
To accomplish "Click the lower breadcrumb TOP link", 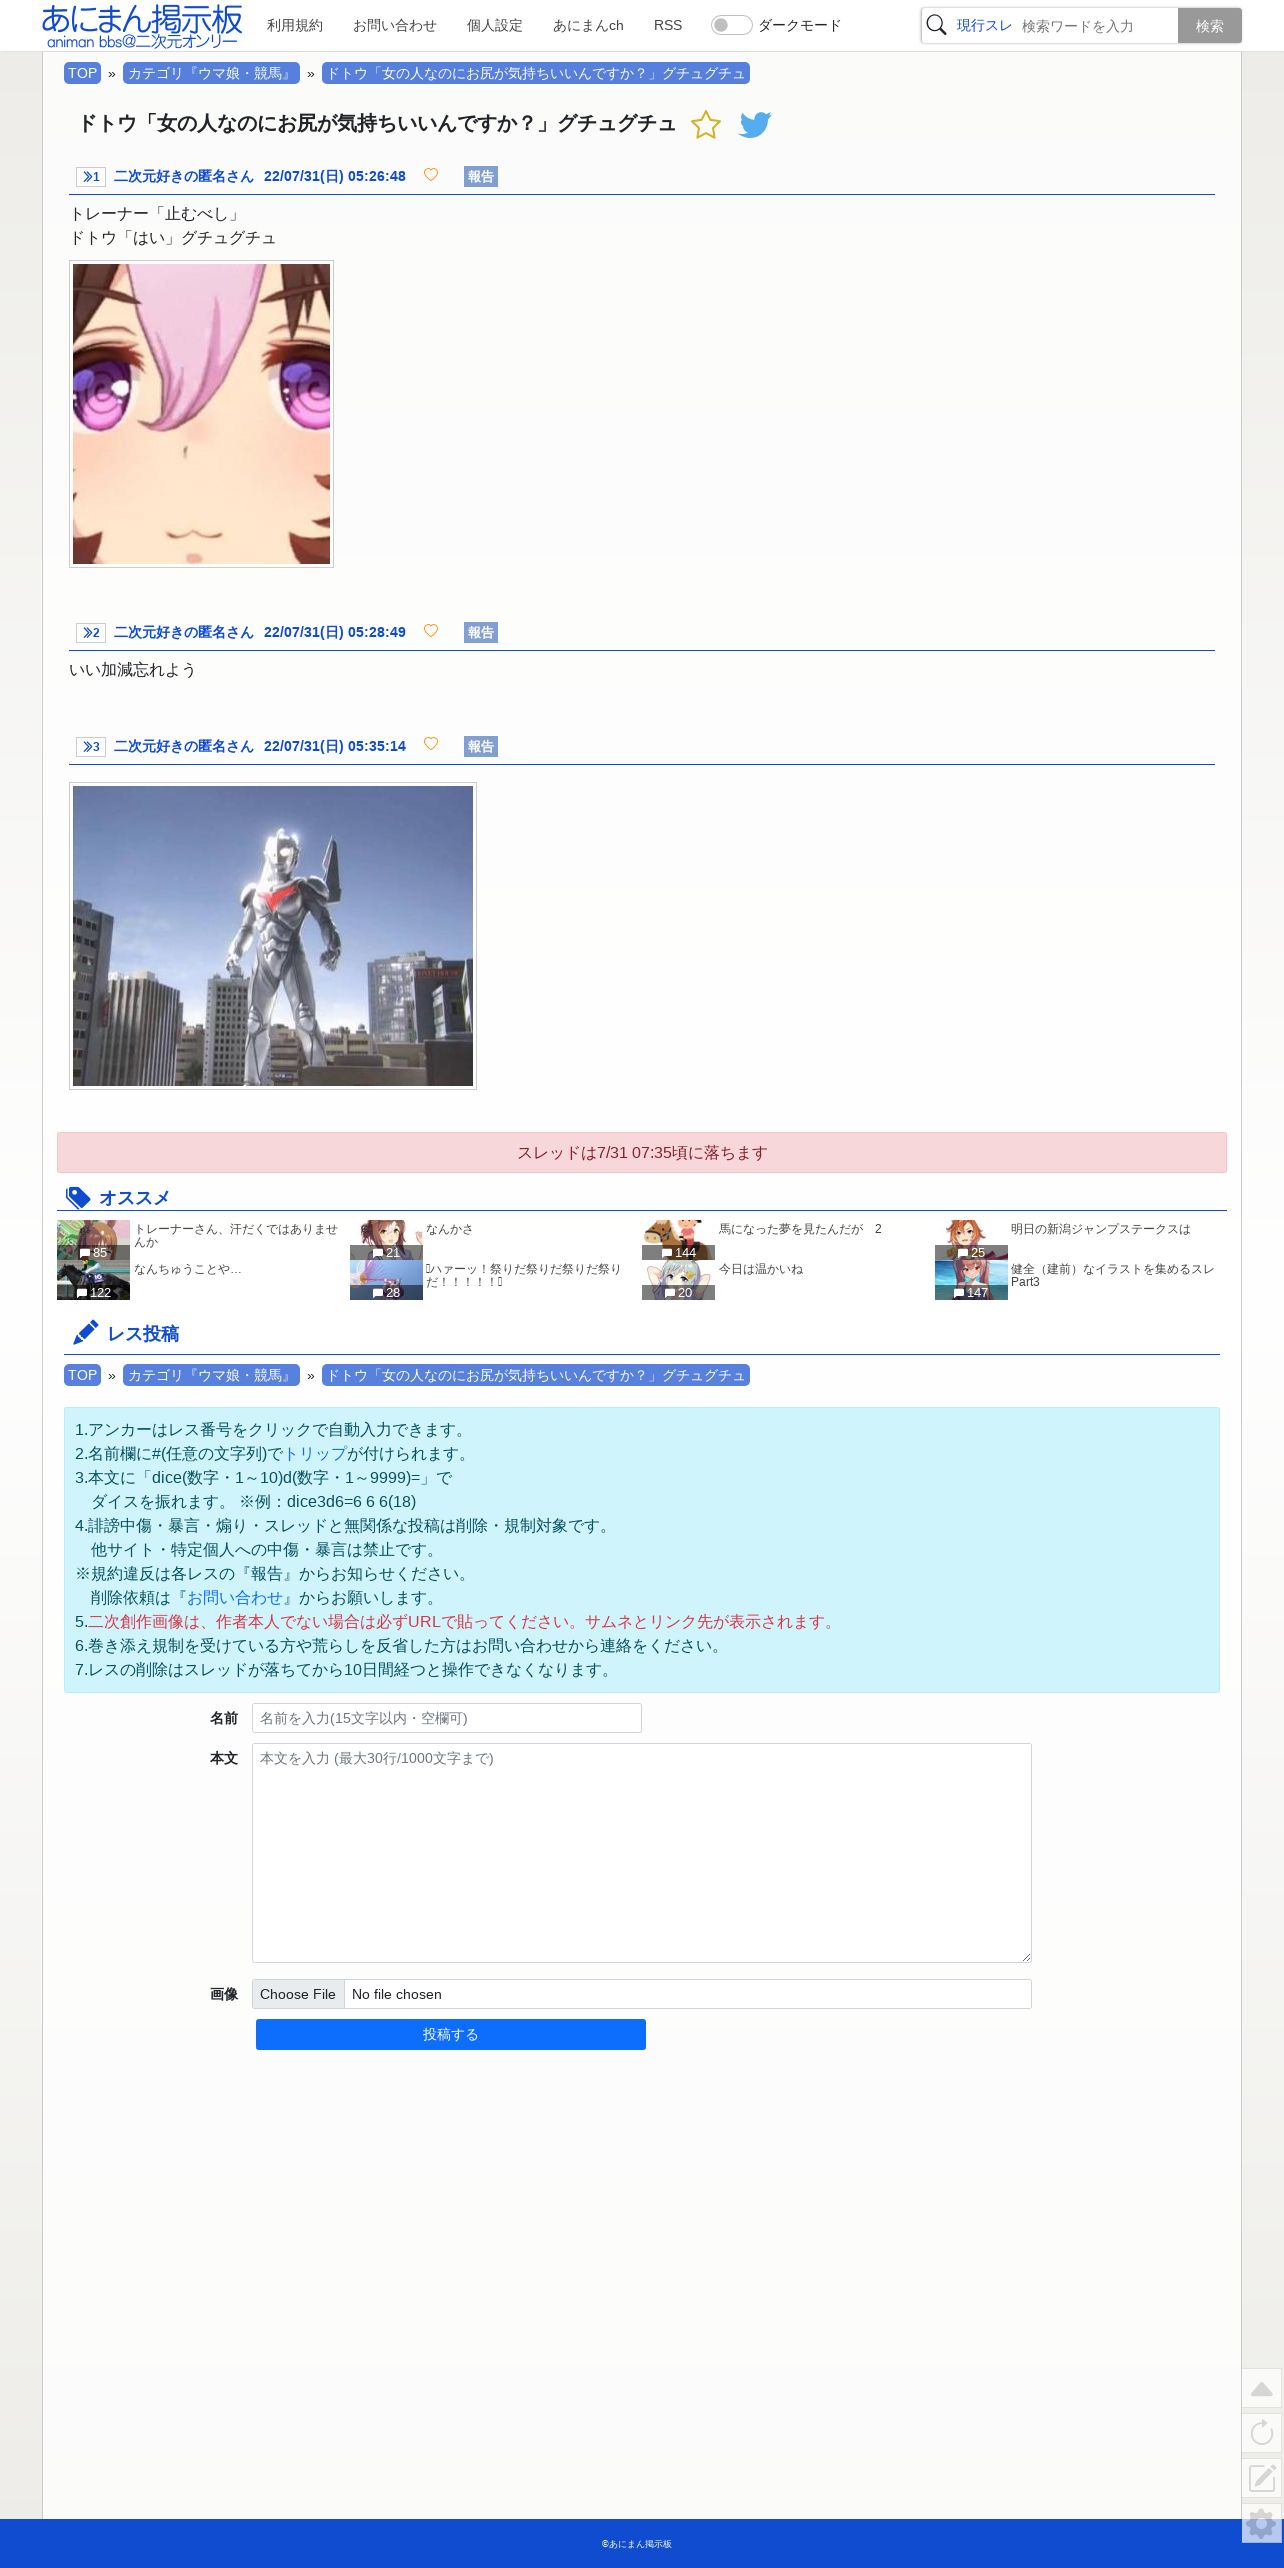I will [82, 1375].
